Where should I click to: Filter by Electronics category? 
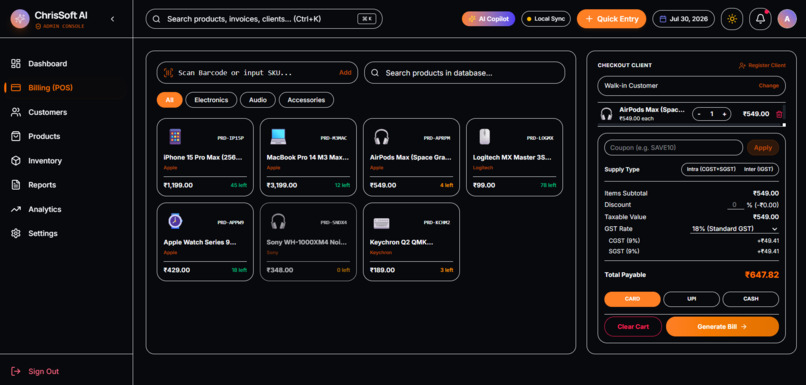[x=211, y=100]
